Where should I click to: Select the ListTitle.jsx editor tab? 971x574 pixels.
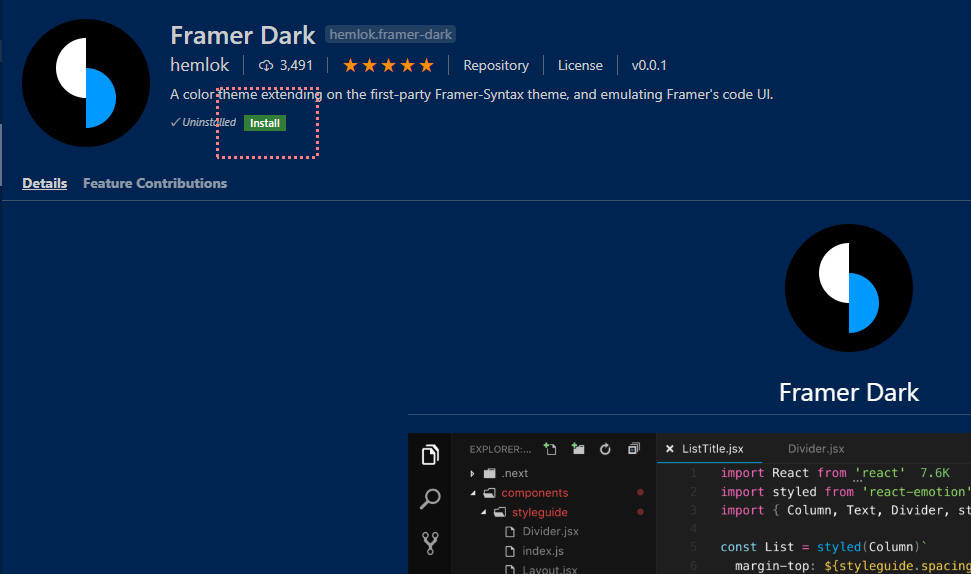point(713,448)
